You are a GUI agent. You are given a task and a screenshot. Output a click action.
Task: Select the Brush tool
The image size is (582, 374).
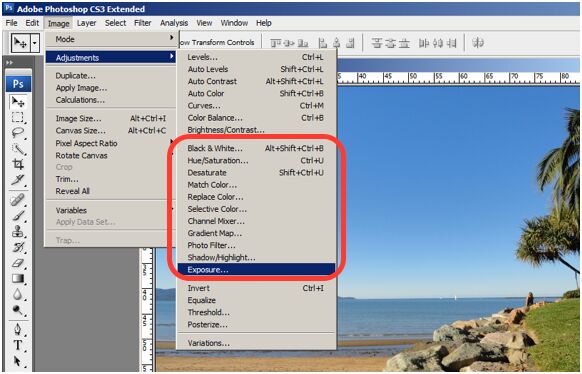[x=18, y=215]
